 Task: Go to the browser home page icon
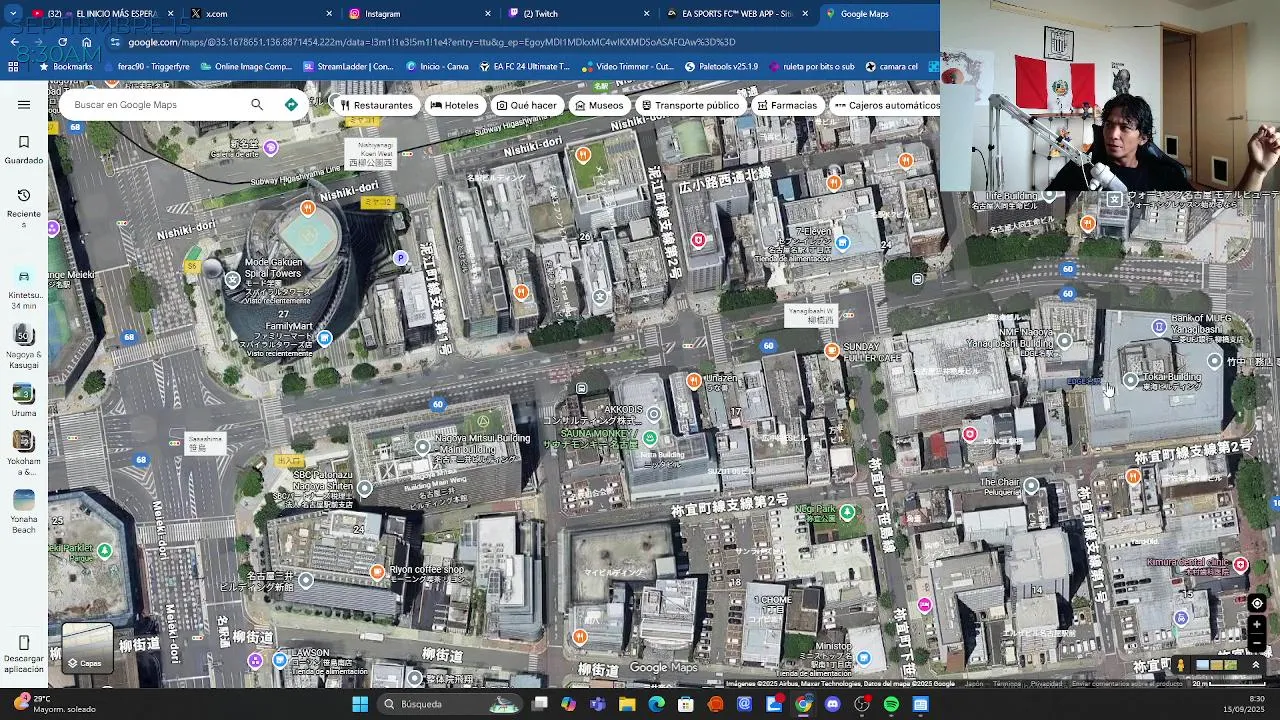click(x=87, y=42)
